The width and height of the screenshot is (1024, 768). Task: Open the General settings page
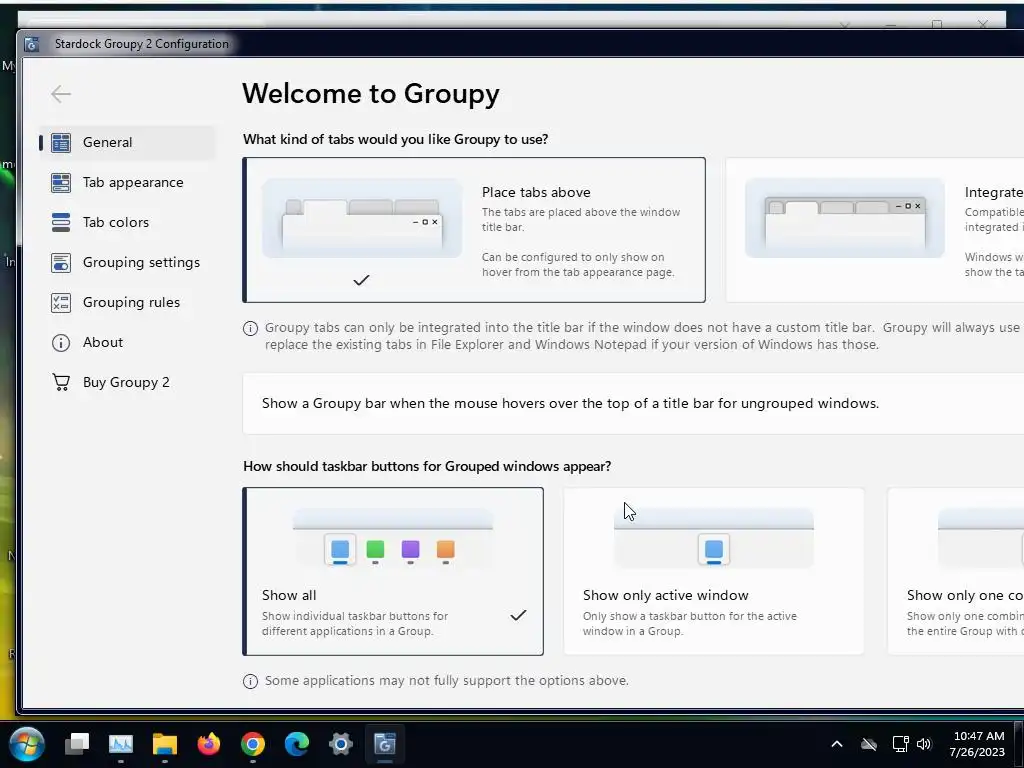click(127, 142)
